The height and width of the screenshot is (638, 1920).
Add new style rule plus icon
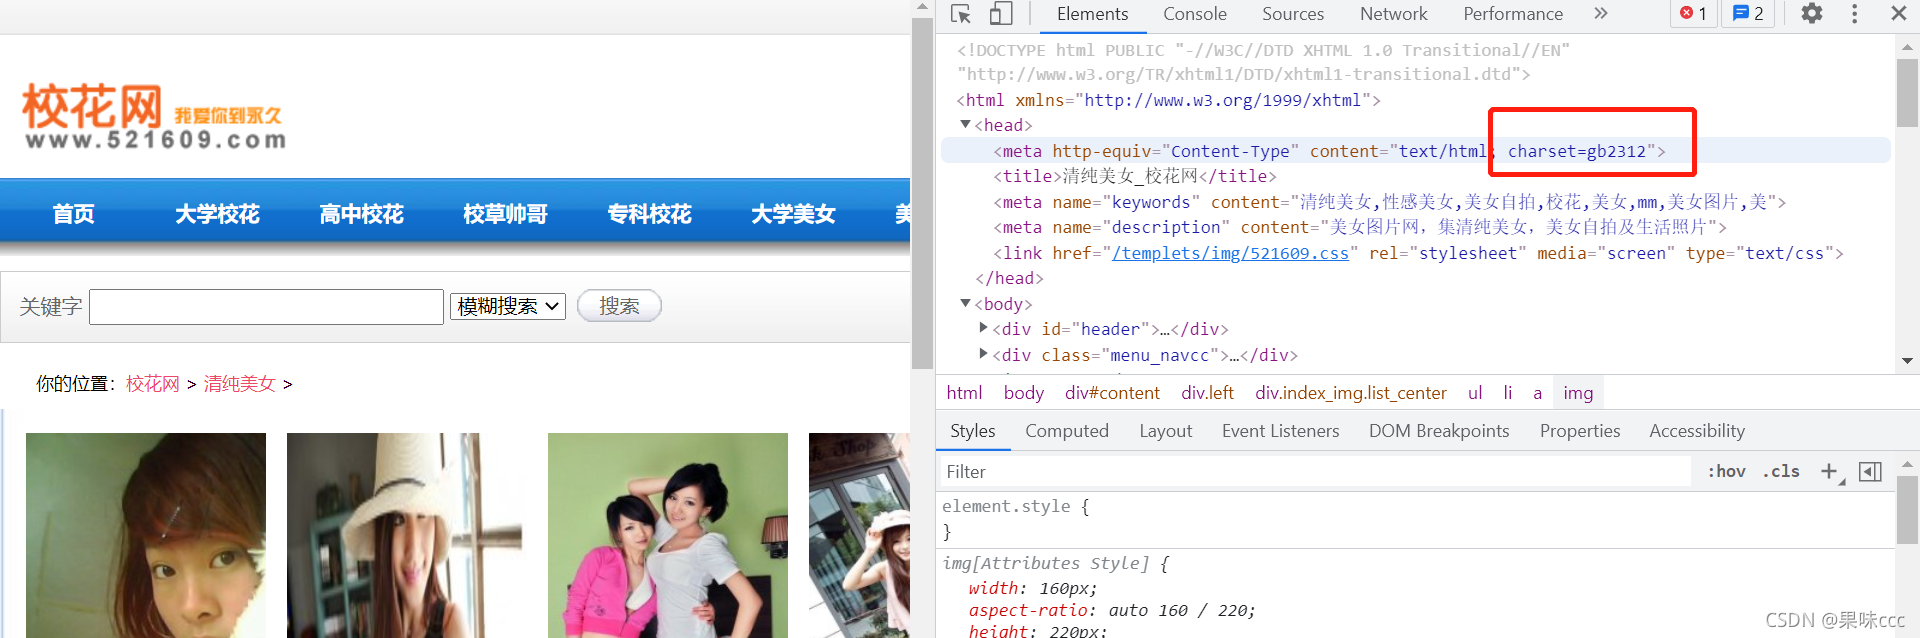1829,471
